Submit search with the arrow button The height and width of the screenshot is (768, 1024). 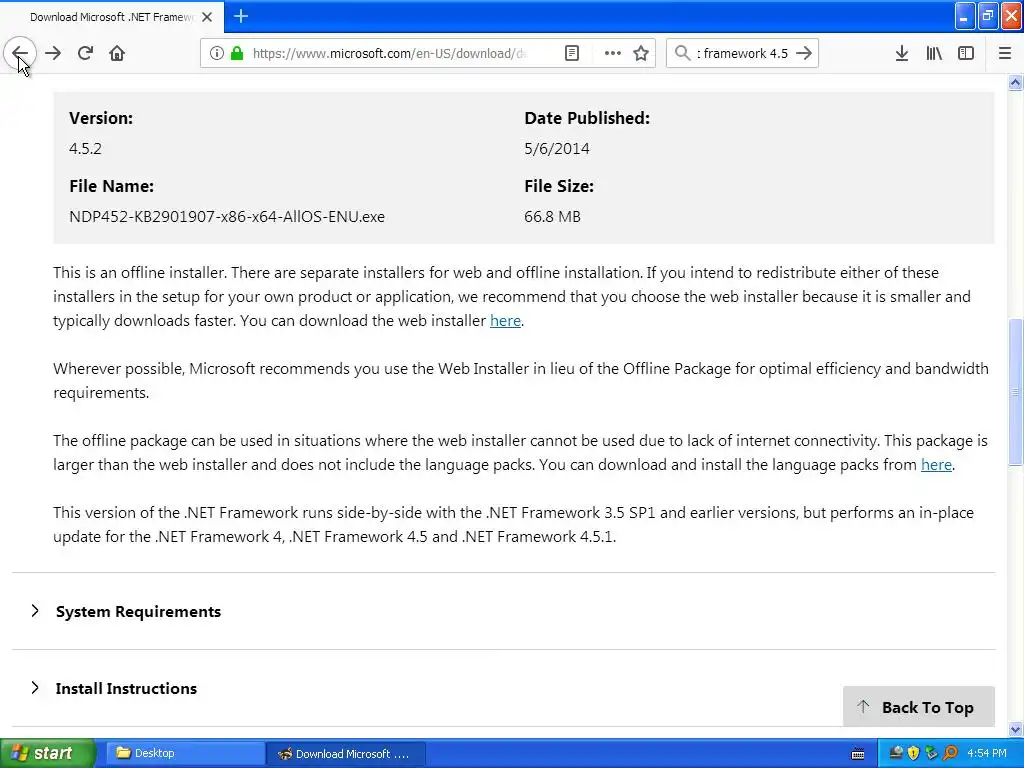coord(804,54)
